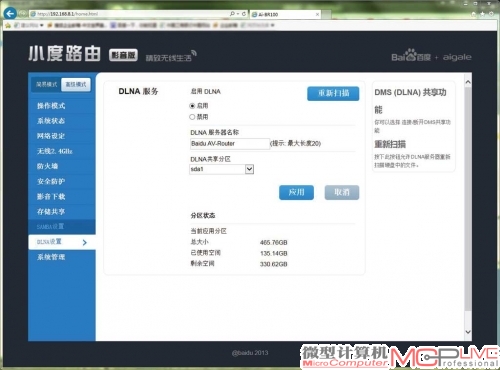Click the 330.62GB remaining space value
The height and width of the screenshot is (370, 500).
click(274, 264)
